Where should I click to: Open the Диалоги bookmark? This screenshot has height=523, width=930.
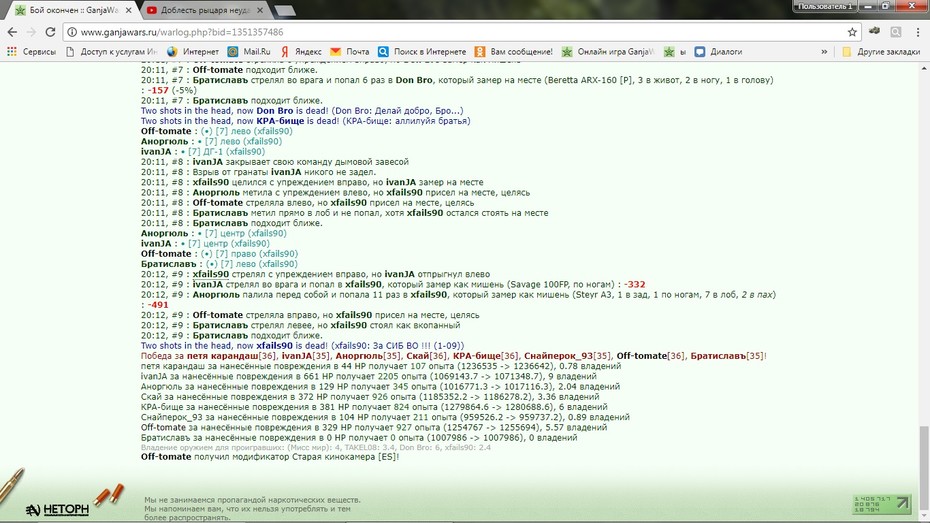[718, 52]
